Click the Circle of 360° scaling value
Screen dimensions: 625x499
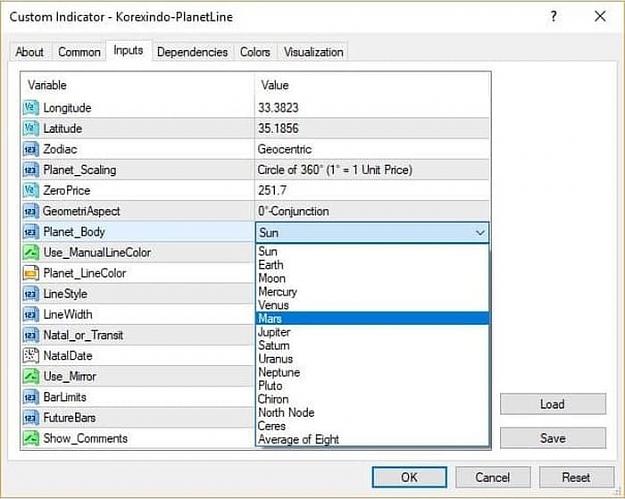pos(372,170)
